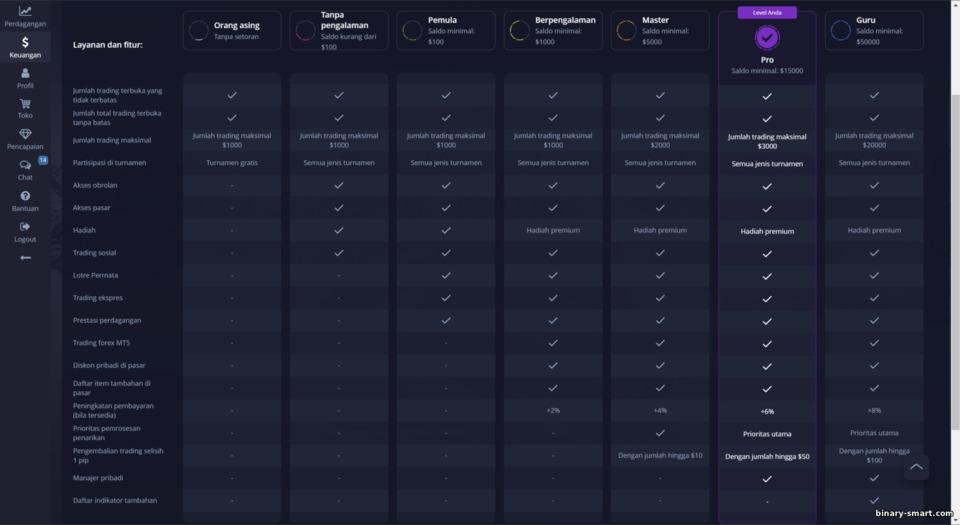Screen dimensions: 960x525
Task: Select the Tanpa pengalaman level card
Action: click(339, 31)
